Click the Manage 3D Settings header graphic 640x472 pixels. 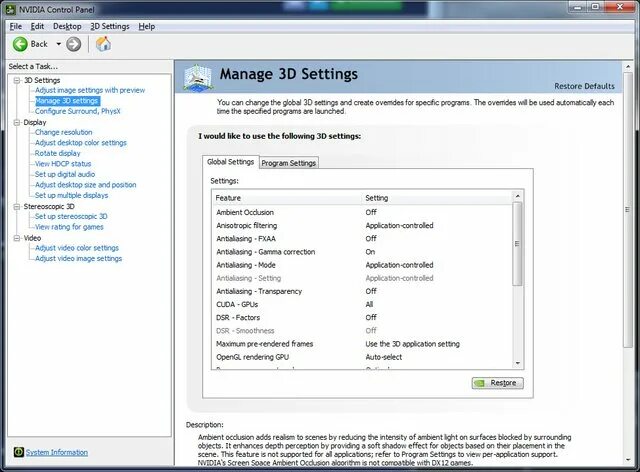tap(198, 78)
